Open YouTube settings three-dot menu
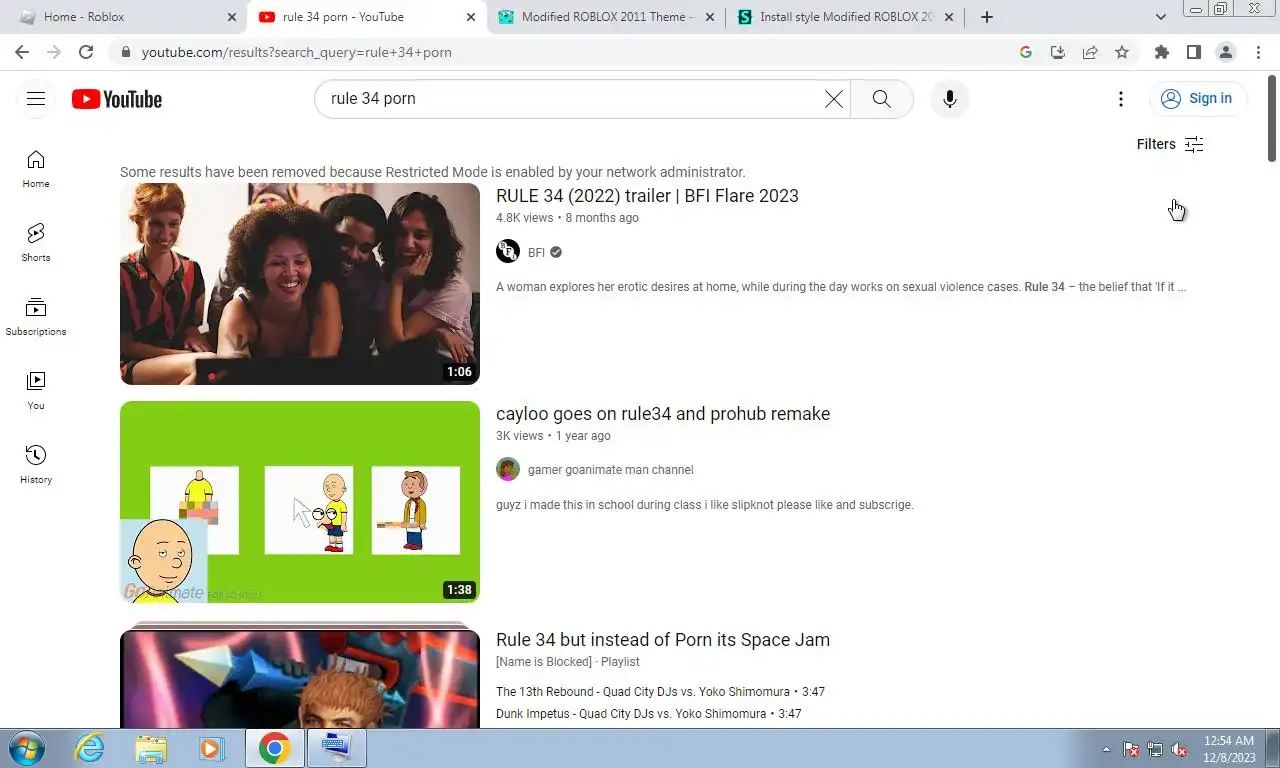This screenshot has width=1280, height=768. 1121,99
